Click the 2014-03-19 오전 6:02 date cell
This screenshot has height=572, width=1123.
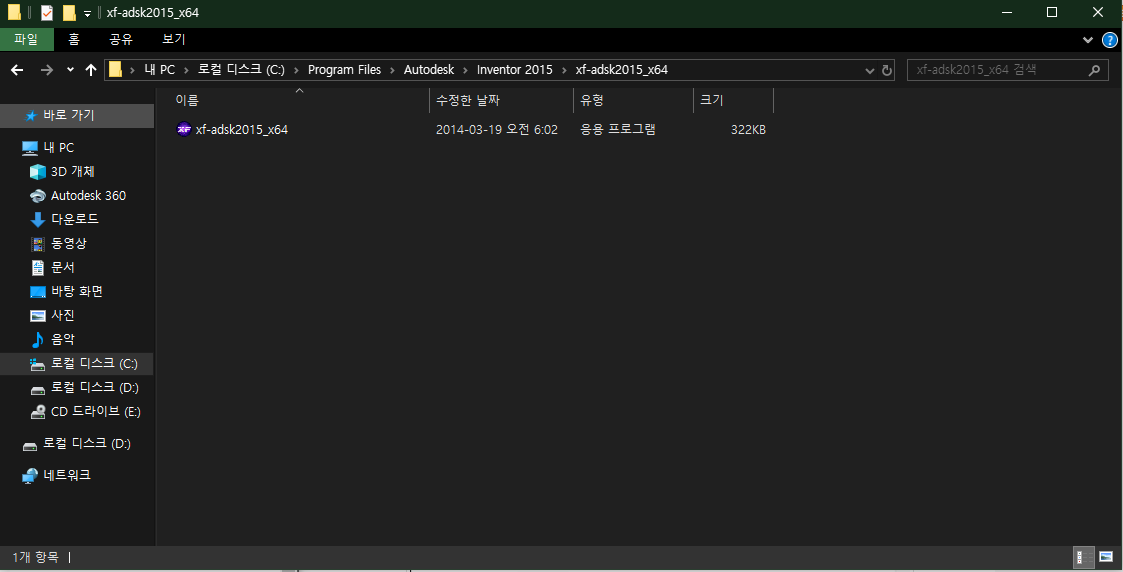coord(496,130)
